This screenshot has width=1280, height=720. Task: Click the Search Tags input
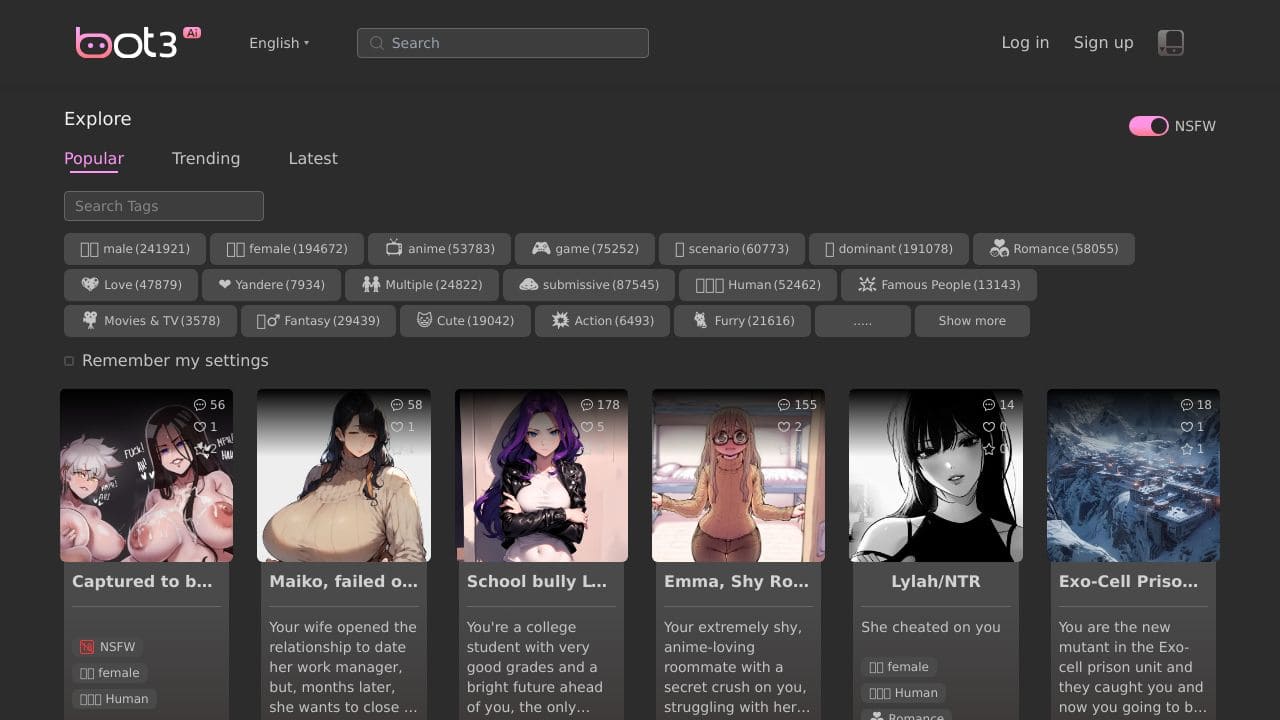pos(164,206)
